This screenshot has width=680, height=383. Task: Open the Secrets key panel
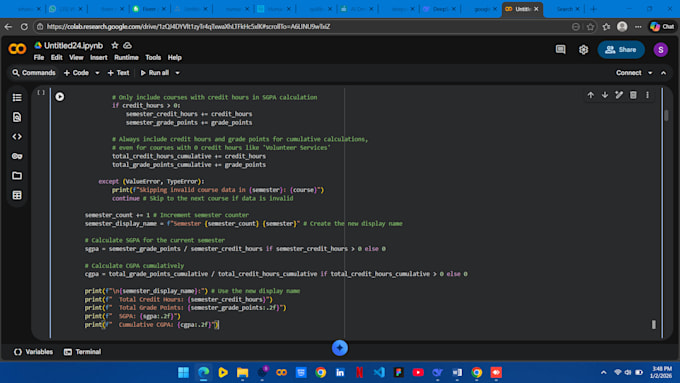(17, 156)
